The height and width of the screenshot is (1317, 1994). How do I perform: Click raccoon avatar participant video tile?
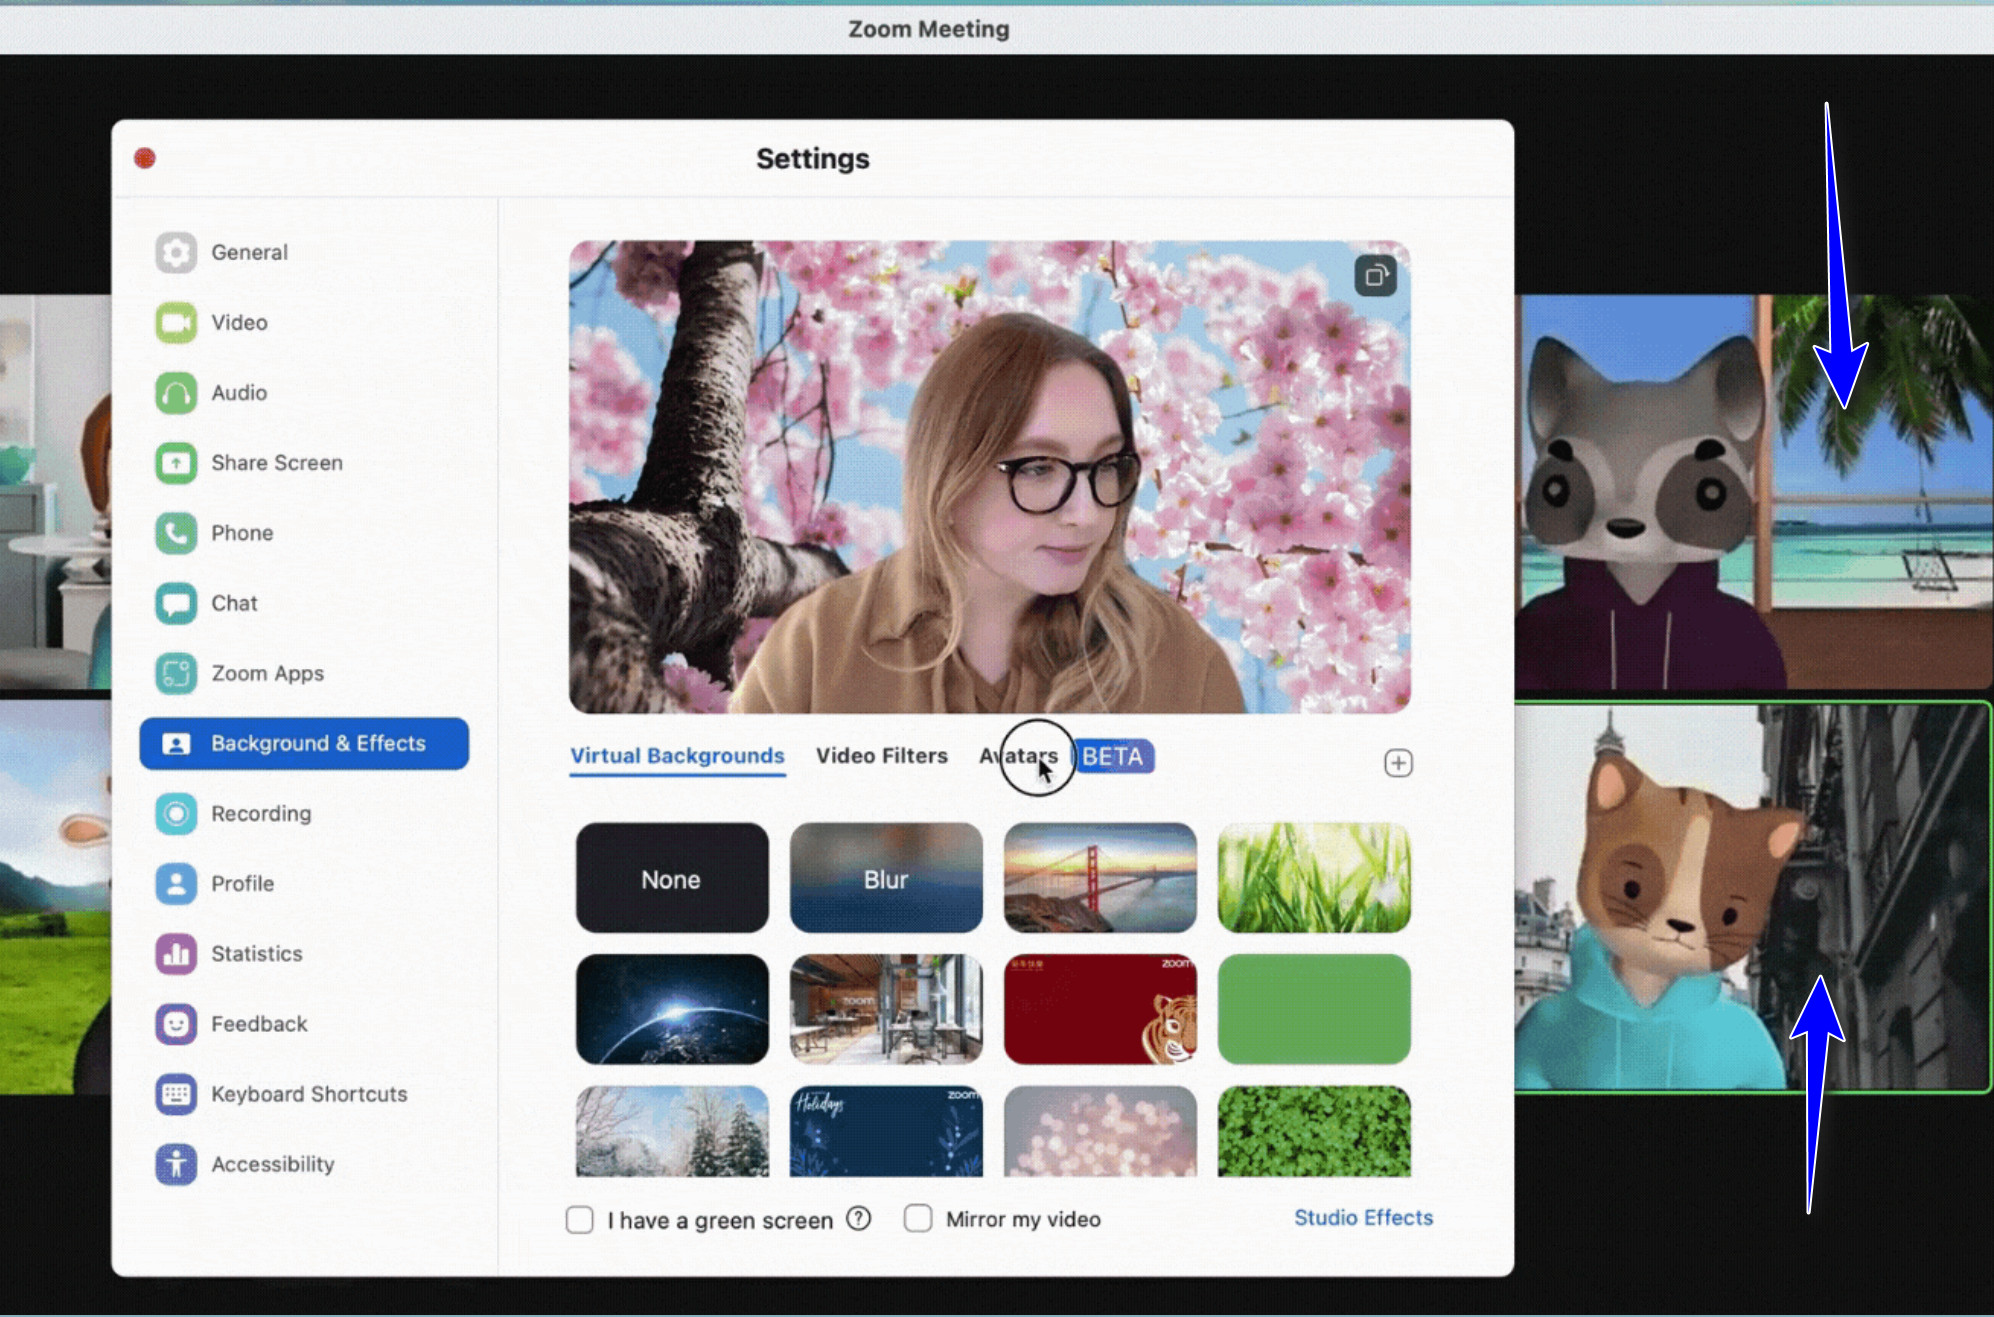[x=1754, y=492]
